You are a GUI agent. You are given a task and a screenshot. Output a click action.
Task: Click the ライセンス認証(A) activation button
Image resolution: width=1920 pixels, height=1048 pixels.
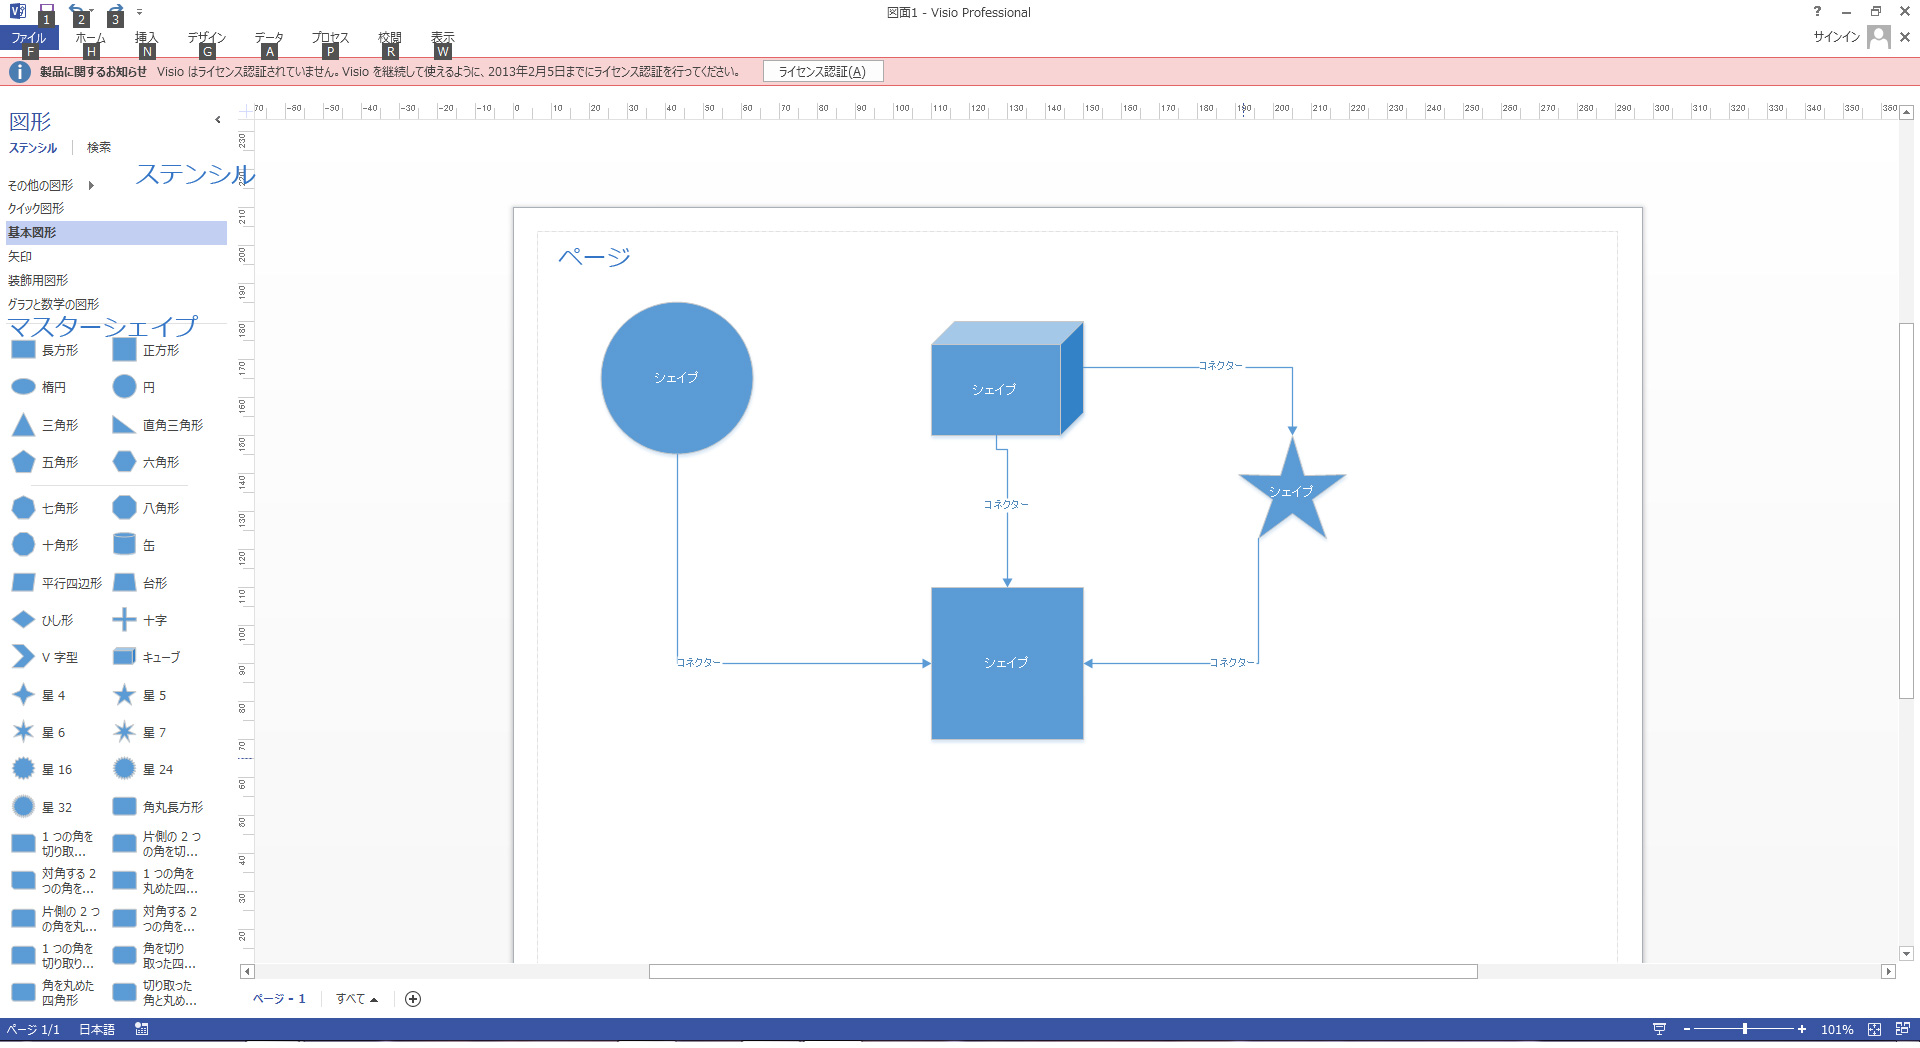tap(823, 72)
